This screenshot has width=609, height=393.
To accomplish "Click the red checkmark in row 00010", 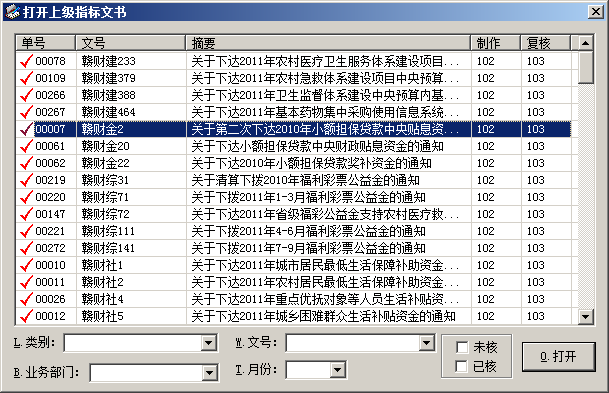I will (26, 265).
